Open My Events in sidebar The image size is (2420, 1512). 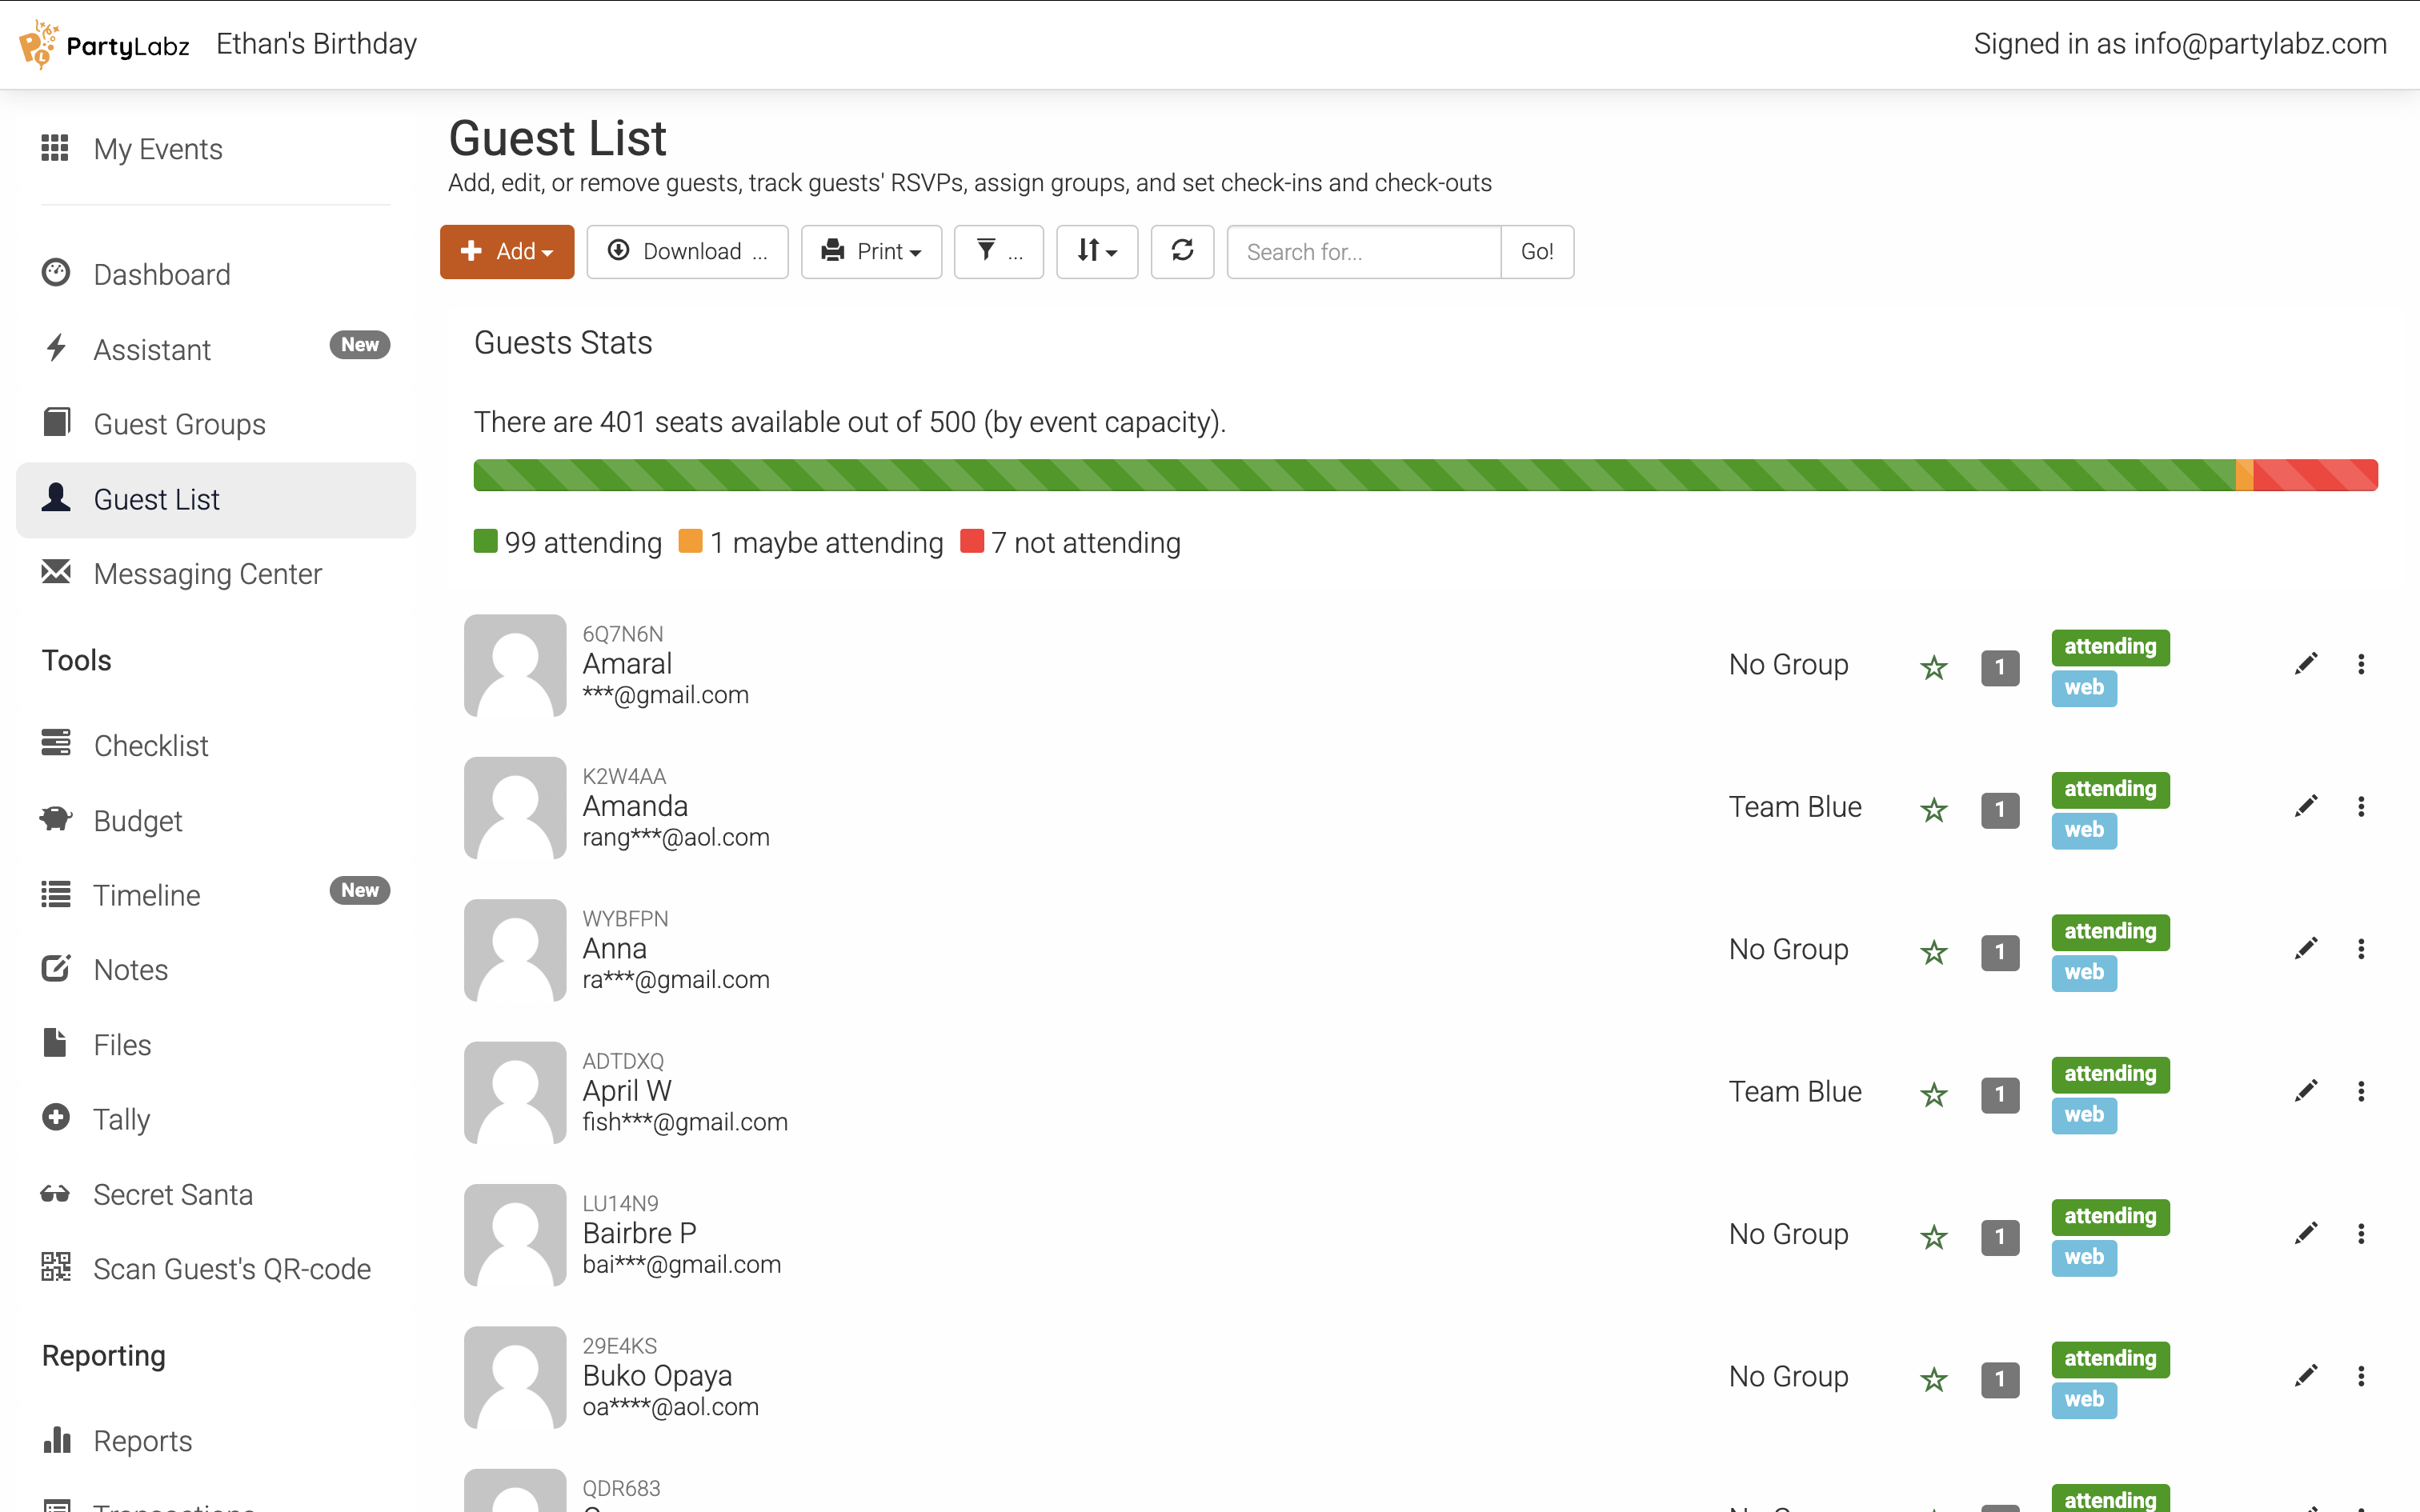[x=215, y=149]
